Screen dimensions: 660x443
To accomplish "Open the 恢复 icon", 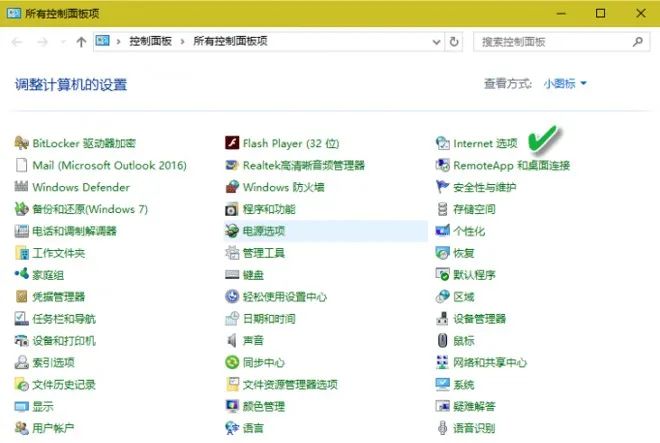I will click(442, 253).
